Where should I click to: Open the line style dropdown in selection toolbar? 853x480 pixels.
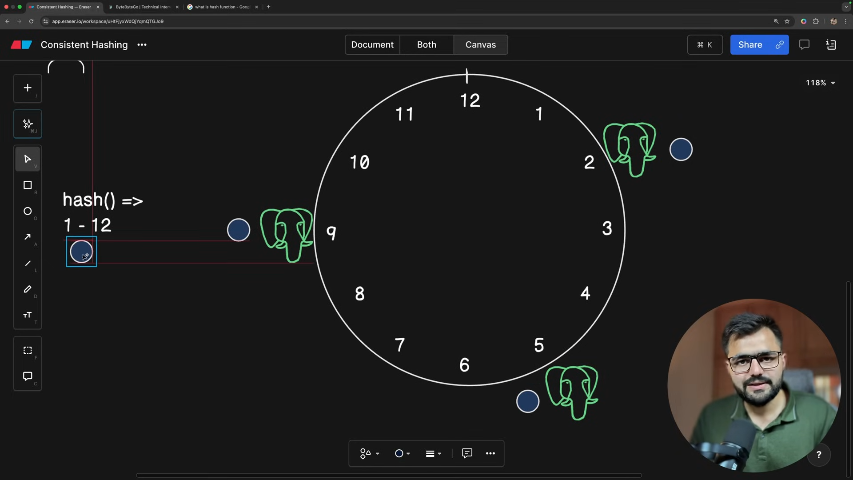click(x=433, y=453)
